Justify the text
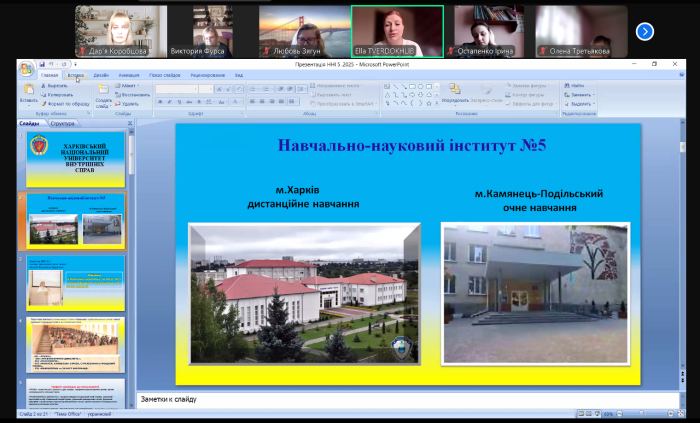This screenshot has width=700, height=423. click(x=281, y=102)
